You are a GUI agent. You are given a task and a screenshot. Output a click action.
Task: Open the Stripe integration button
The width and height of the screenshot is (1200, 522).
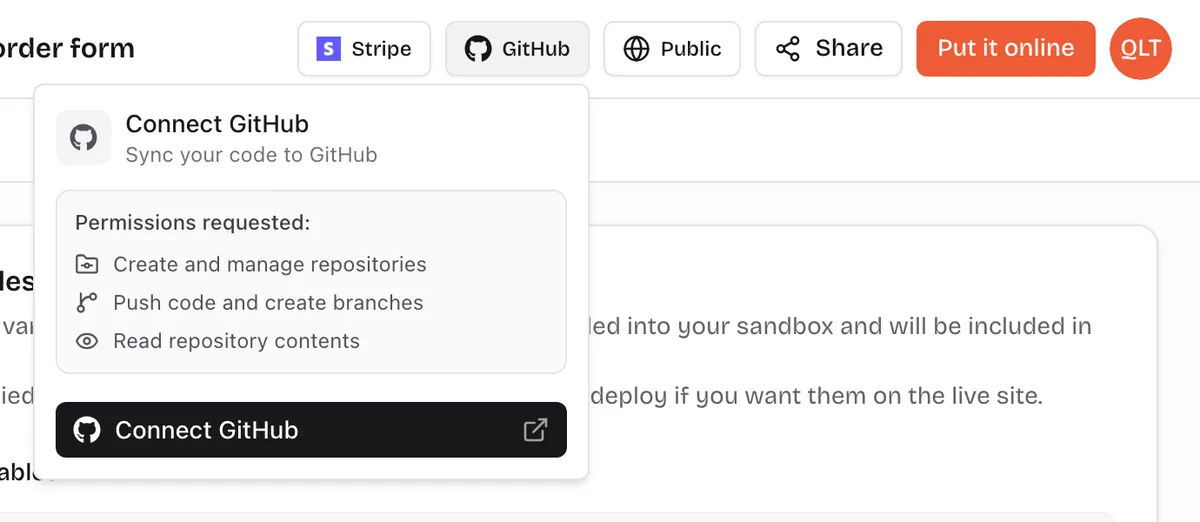[x=364, y=49]
